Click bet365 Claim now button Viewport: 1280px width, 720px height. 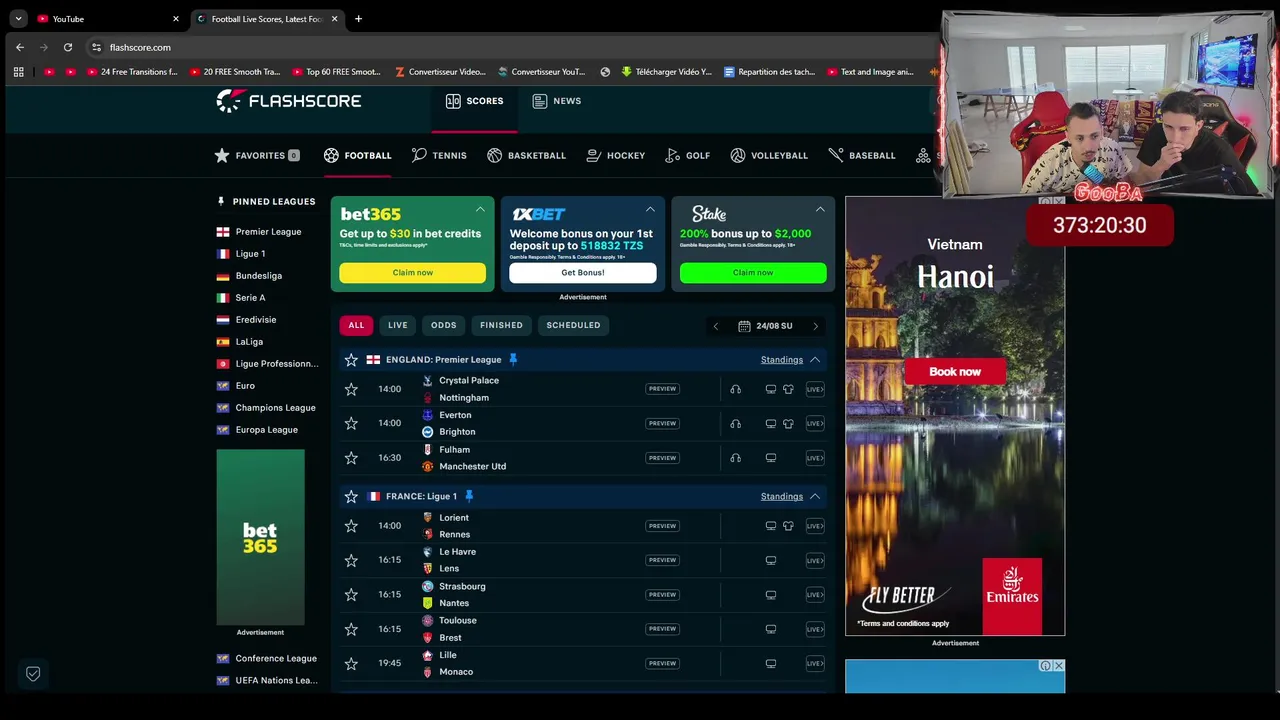coord(412,273)
